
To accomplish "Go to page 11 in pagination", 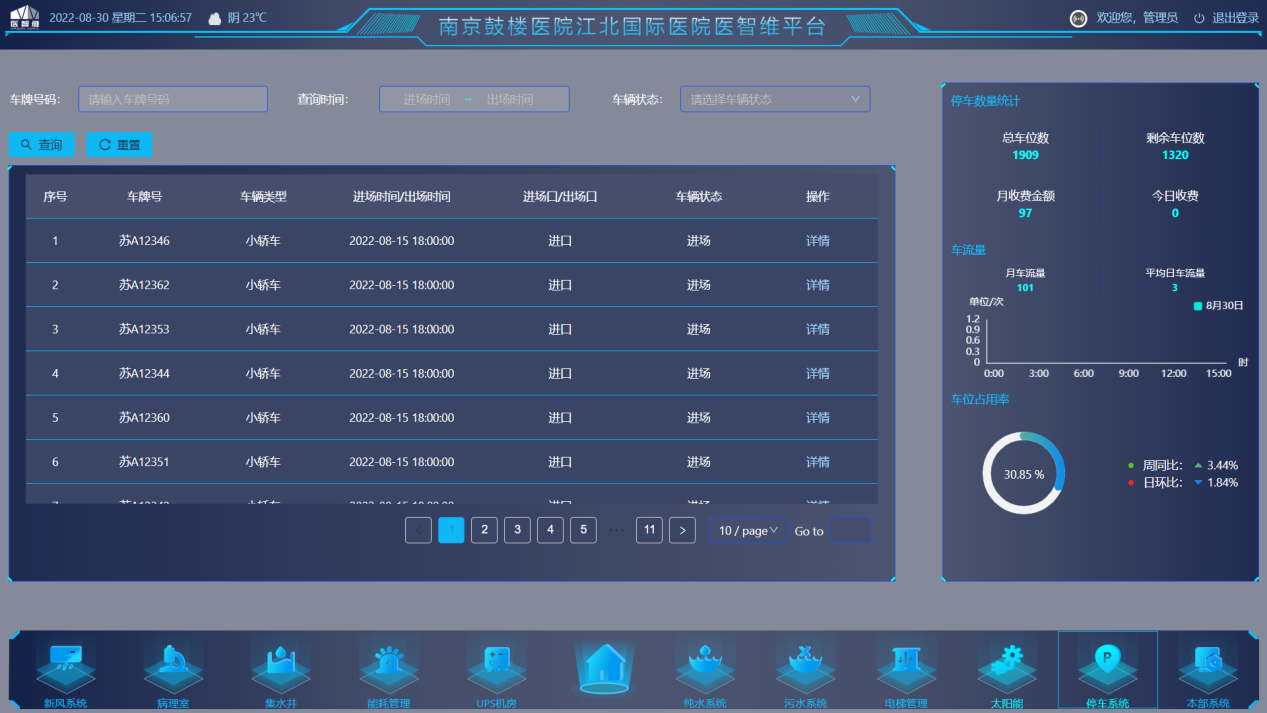I will [649, 530].
